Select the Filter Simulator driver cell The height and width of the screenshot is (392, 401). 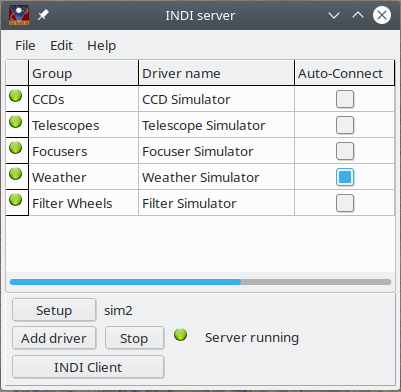pyautogui.click(x=216, y=203)
